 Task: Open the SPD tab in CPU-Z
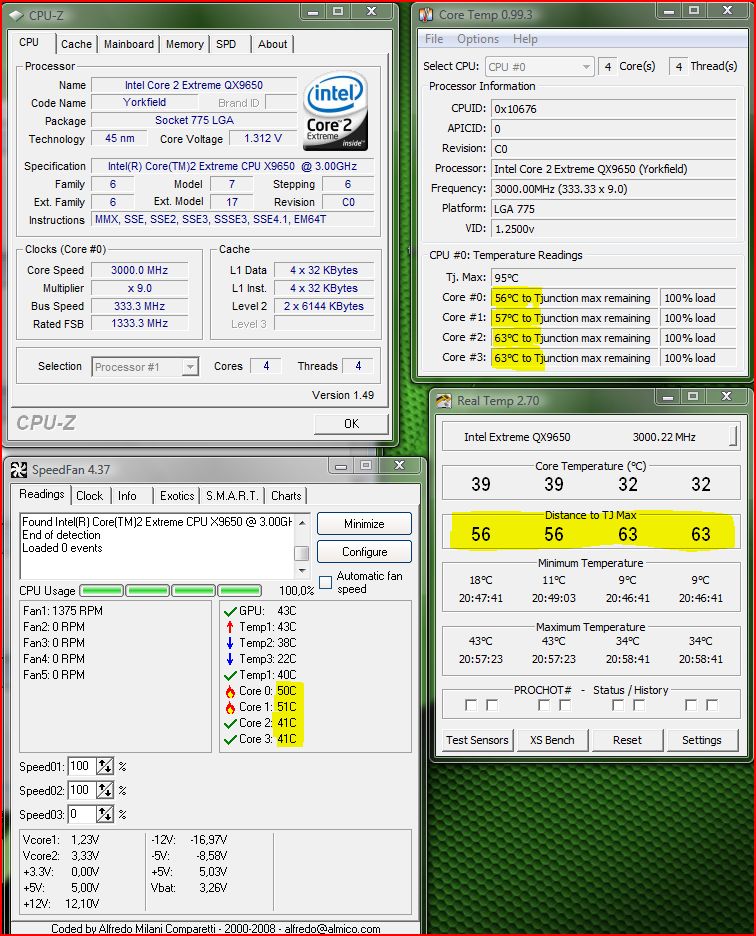tap(226, 44)
